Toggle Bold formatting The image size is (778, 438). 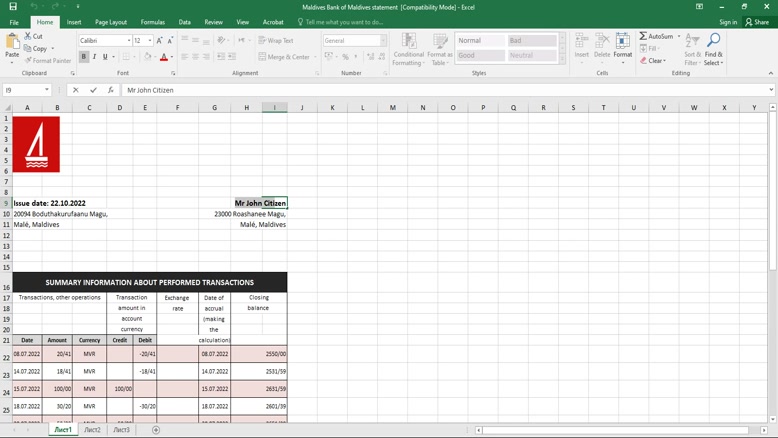click(x=84, y=57)
